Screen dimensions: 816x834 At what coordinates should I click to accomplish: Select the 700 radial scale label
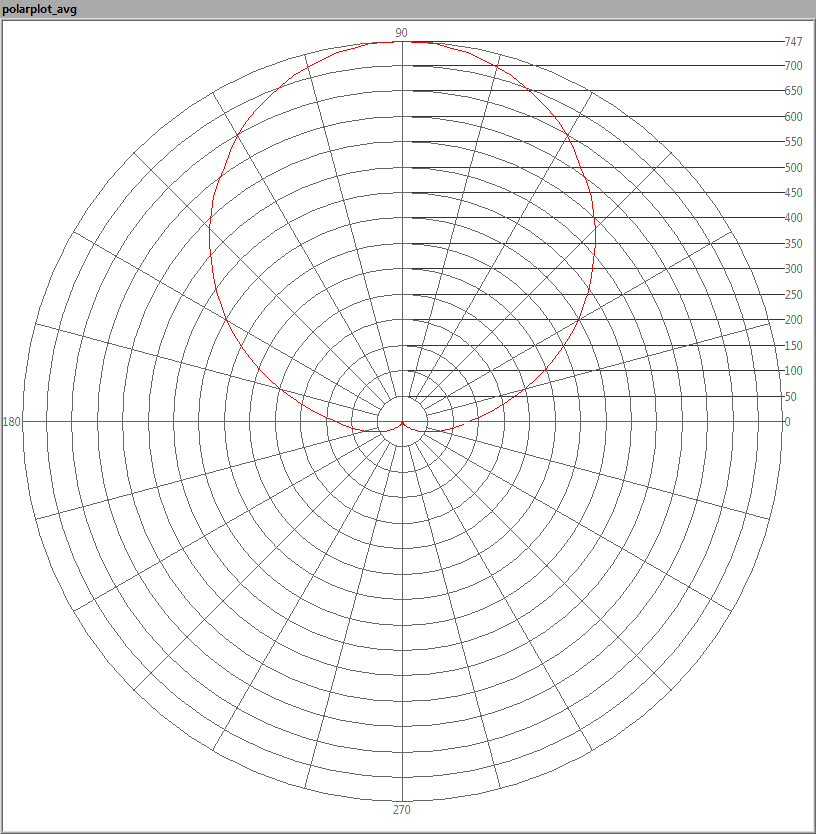coord(793,66)
